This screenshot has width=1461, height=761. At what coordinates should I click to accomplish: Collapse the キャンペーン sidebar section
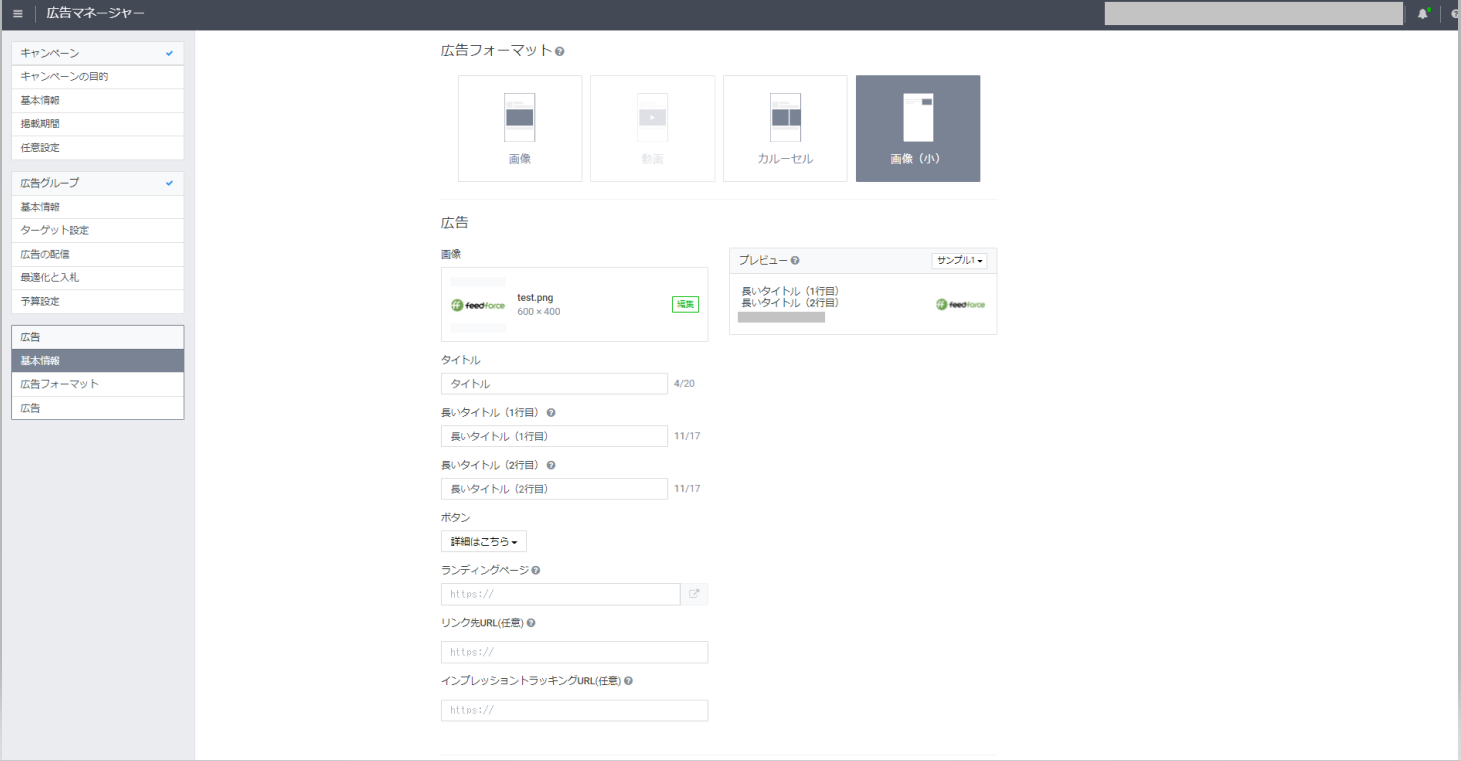coord(97,53)
